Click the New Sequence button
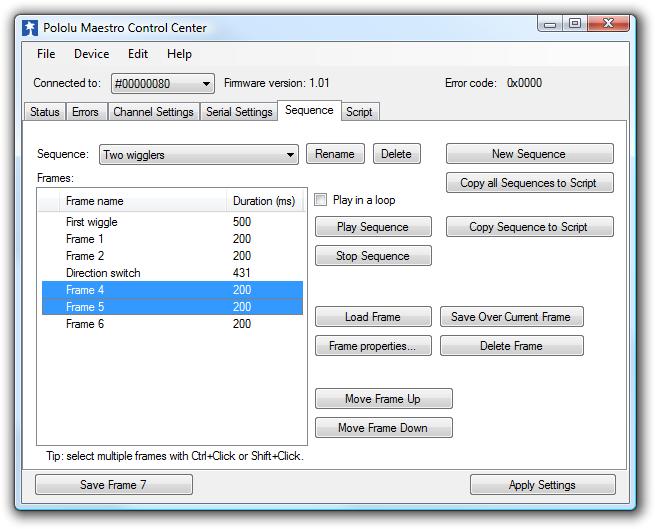 pos(529,154)
